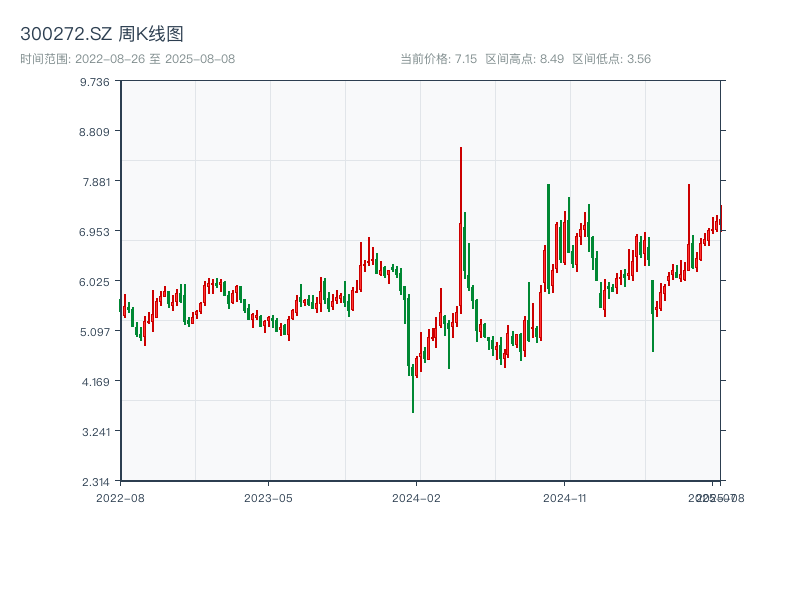Select the 当前价格 7.15 label
Viewport: 800px width, 600px height.
[438, 59]
